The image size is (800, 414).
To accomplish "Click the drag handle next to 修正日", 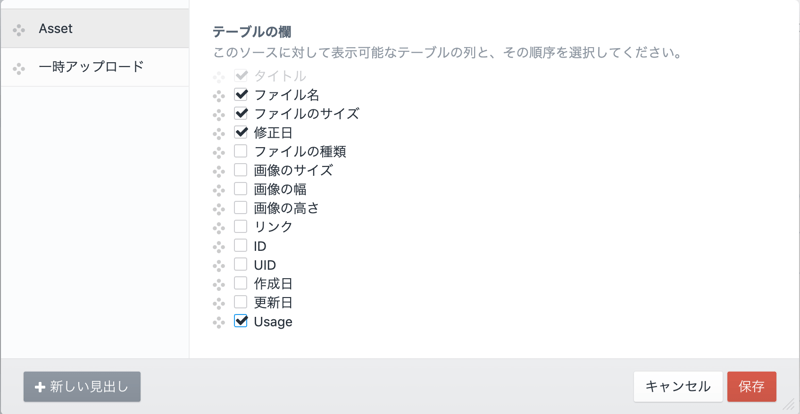I will click(219, 133).
